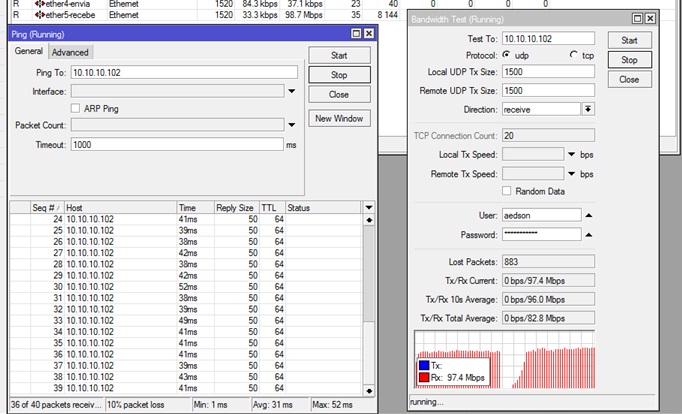Image resolution: width=682 pixels, height=414 pixels.
Task: Enable the Random Data checkbox
Action: pyautogui.click(x=506, y=190)
